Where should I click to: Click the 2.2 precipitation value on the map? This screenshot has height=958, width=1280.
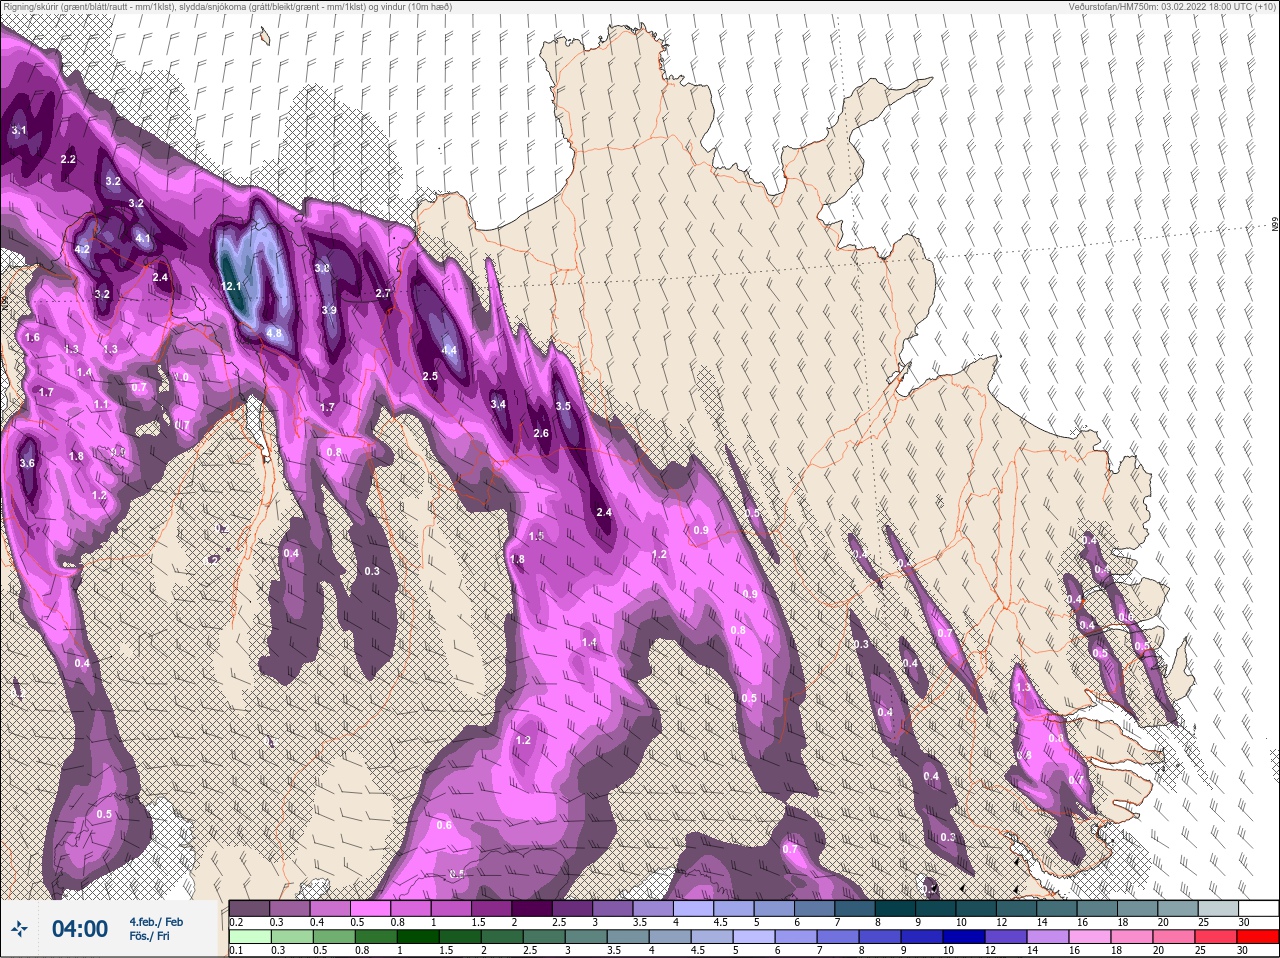[x=68, y=159]
